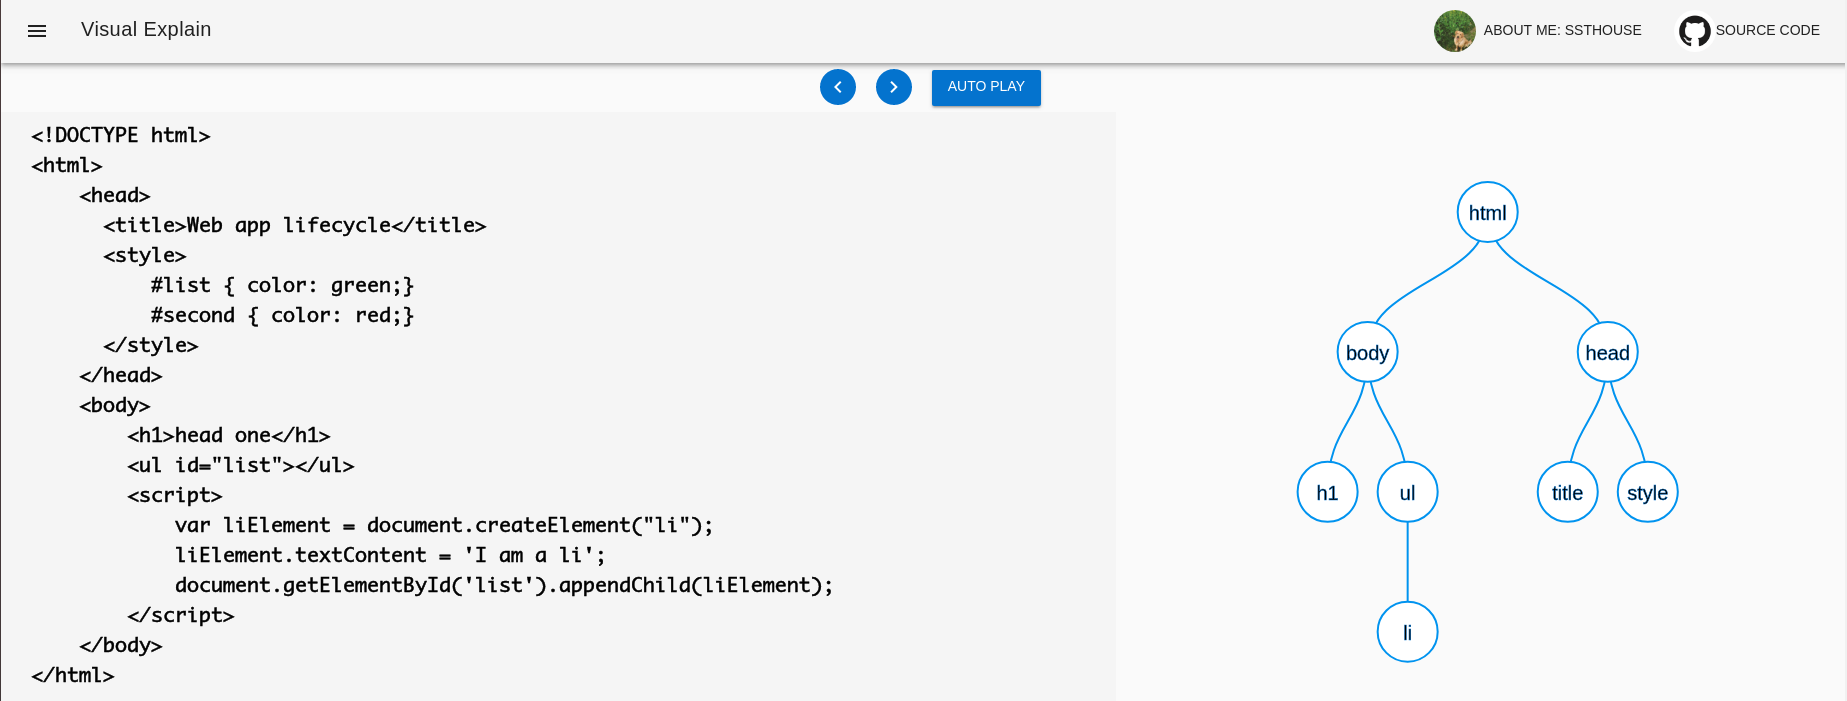Screen dimensions: 1847x701
Task: Click the closing </body> code line
Action: (x=121, y=645)
